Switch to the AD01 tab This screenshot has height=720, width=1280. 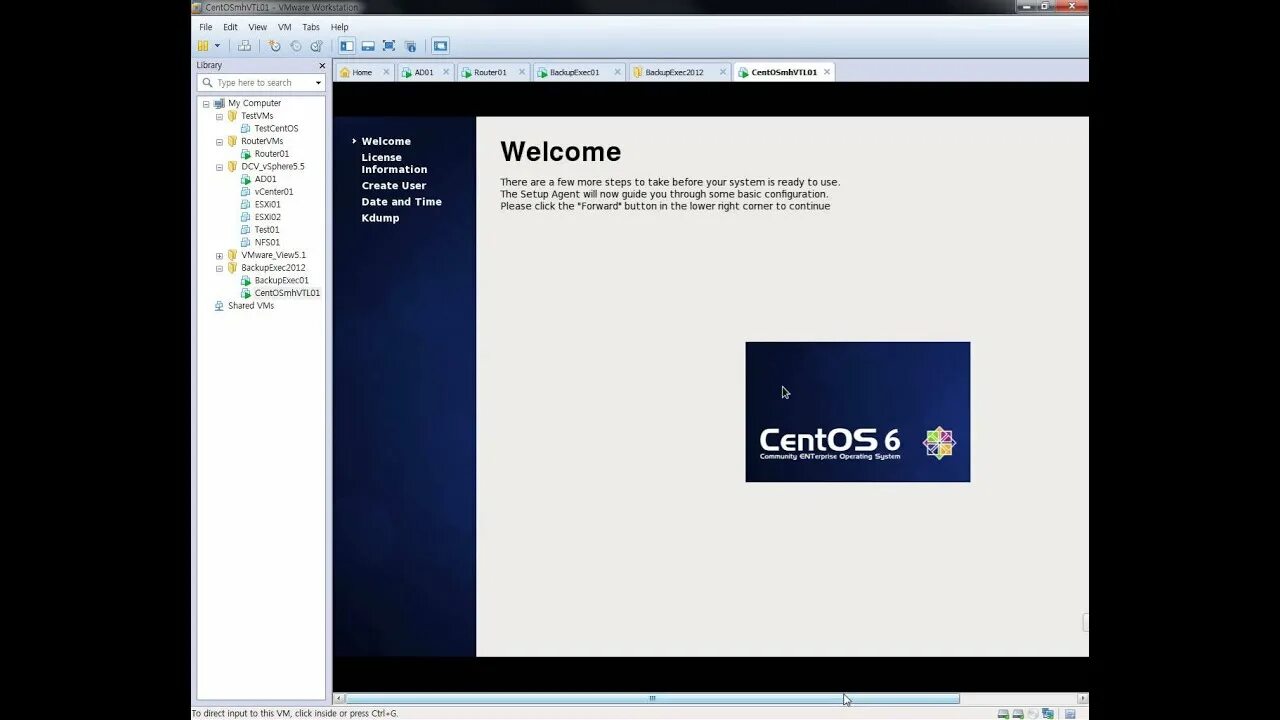pos(425,72)
